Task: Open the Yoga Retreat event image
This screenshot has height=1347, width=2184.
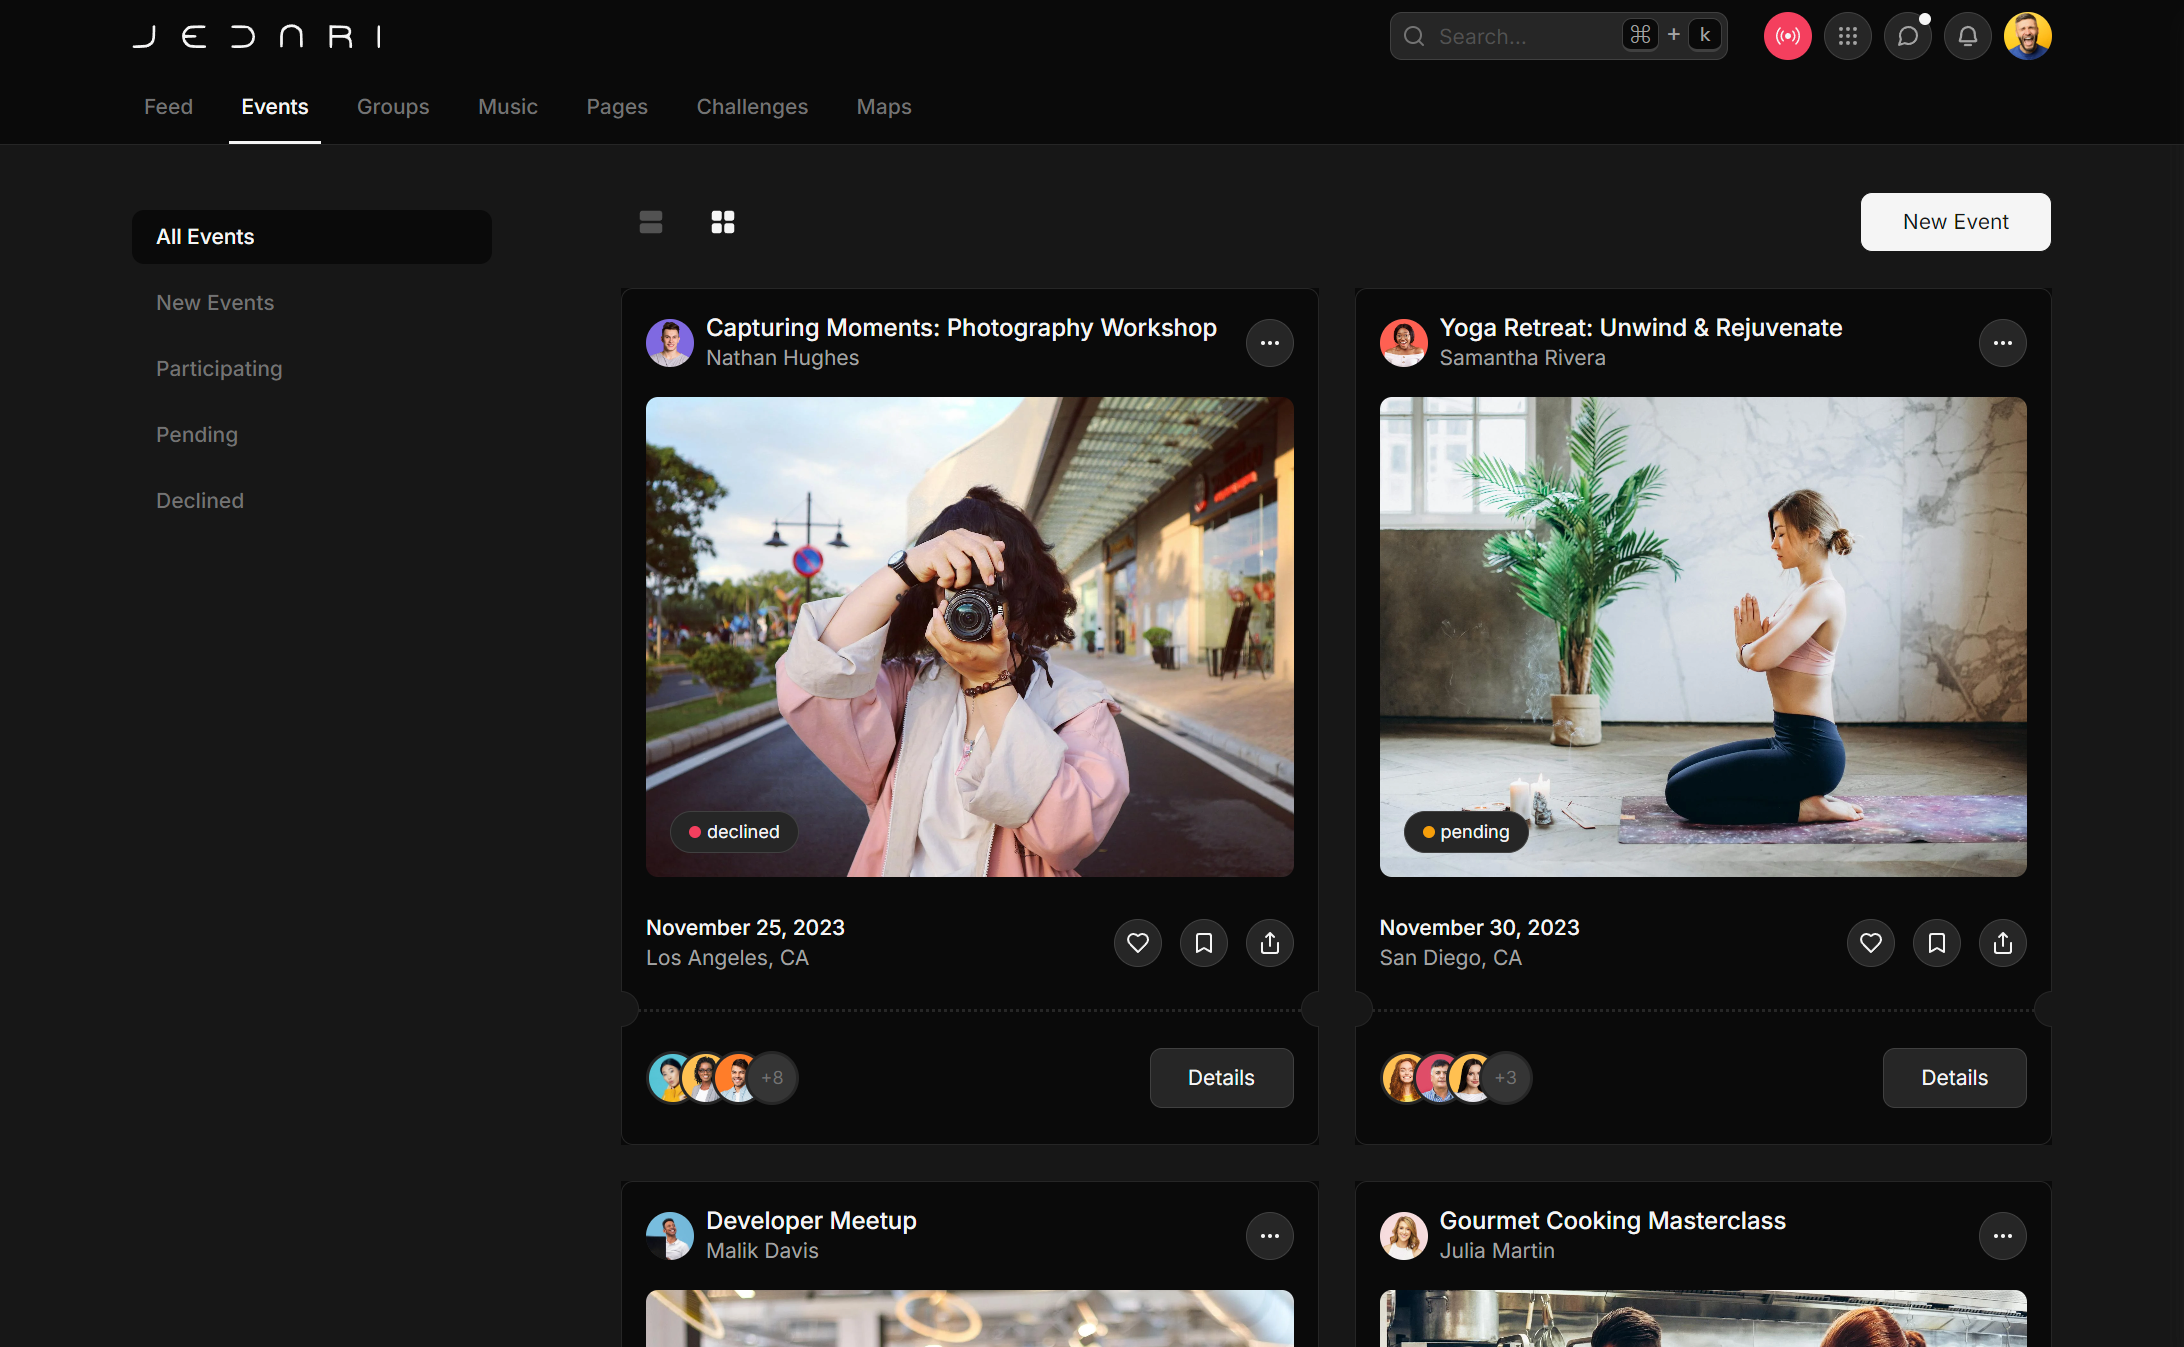Action: pyautogui.click(x=1703, y=637)
